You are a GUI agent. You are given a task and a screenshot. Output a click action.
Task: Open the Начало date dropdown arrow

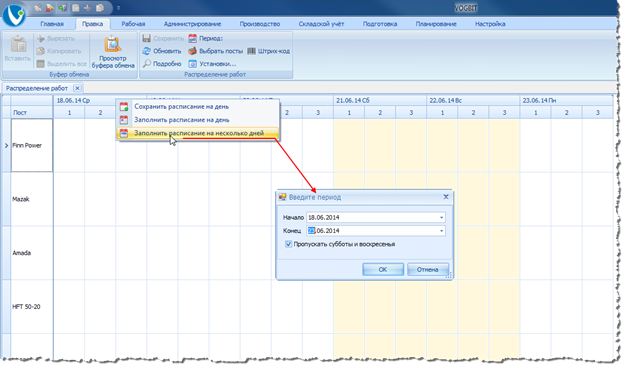tap(441, 218)
